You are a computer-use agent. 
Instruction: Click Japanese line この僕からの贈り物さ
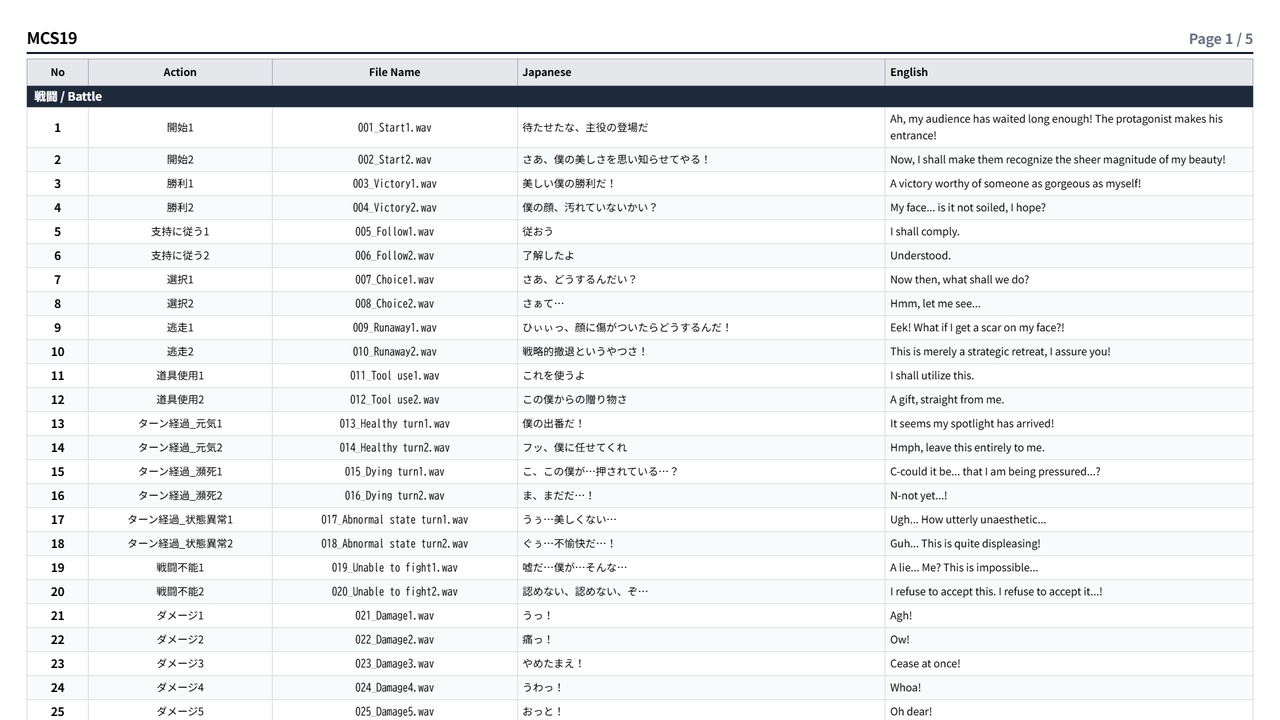(x=575, y=400)
